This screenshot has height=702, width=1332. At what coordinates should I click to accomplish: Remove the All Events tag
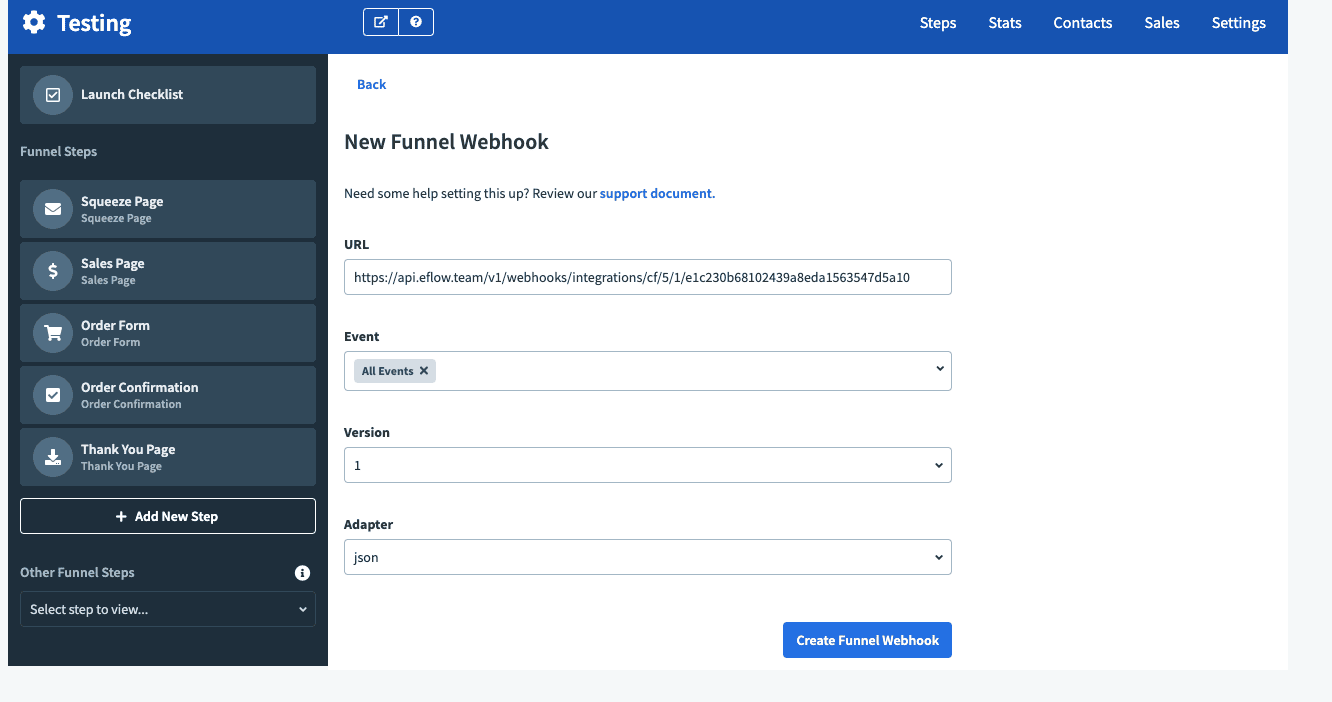[x=424, y=371]
